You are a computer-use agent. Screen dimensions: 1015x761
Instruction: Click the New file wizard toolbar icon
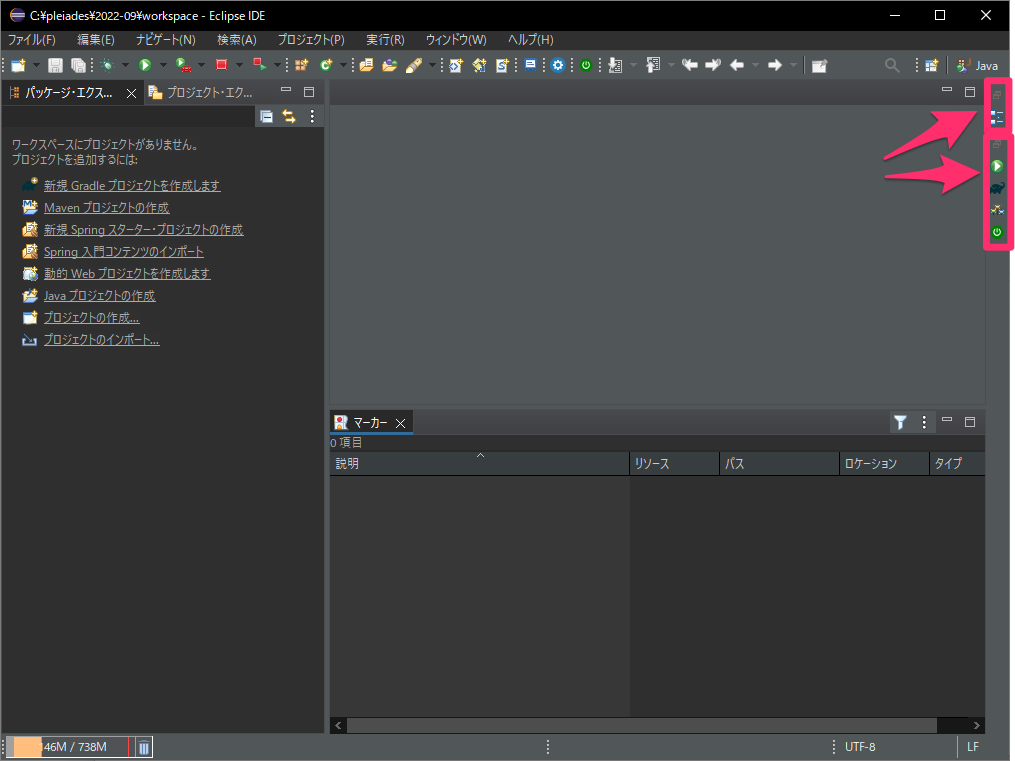18,65
